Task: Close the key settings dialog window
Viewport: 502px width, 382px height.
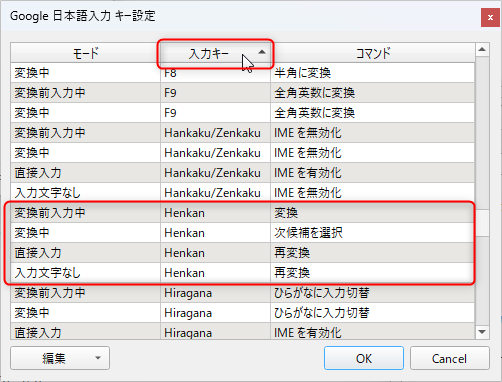Action: 490,18
